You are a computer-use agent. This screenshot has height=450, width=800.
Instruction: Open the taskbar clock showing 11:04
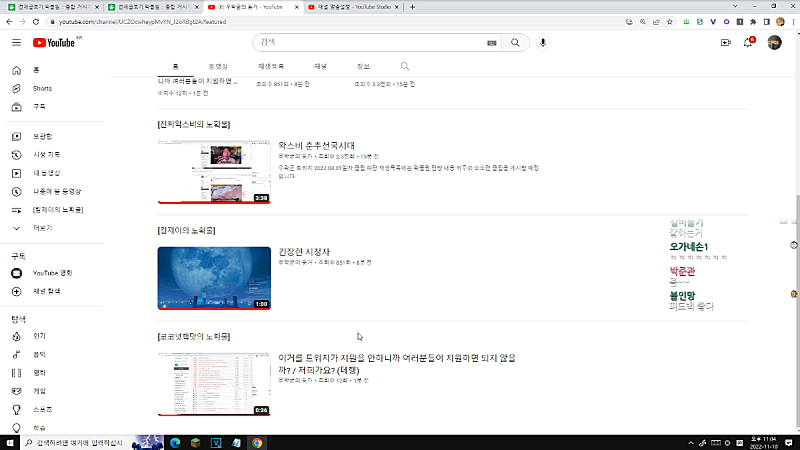(763, 443)
